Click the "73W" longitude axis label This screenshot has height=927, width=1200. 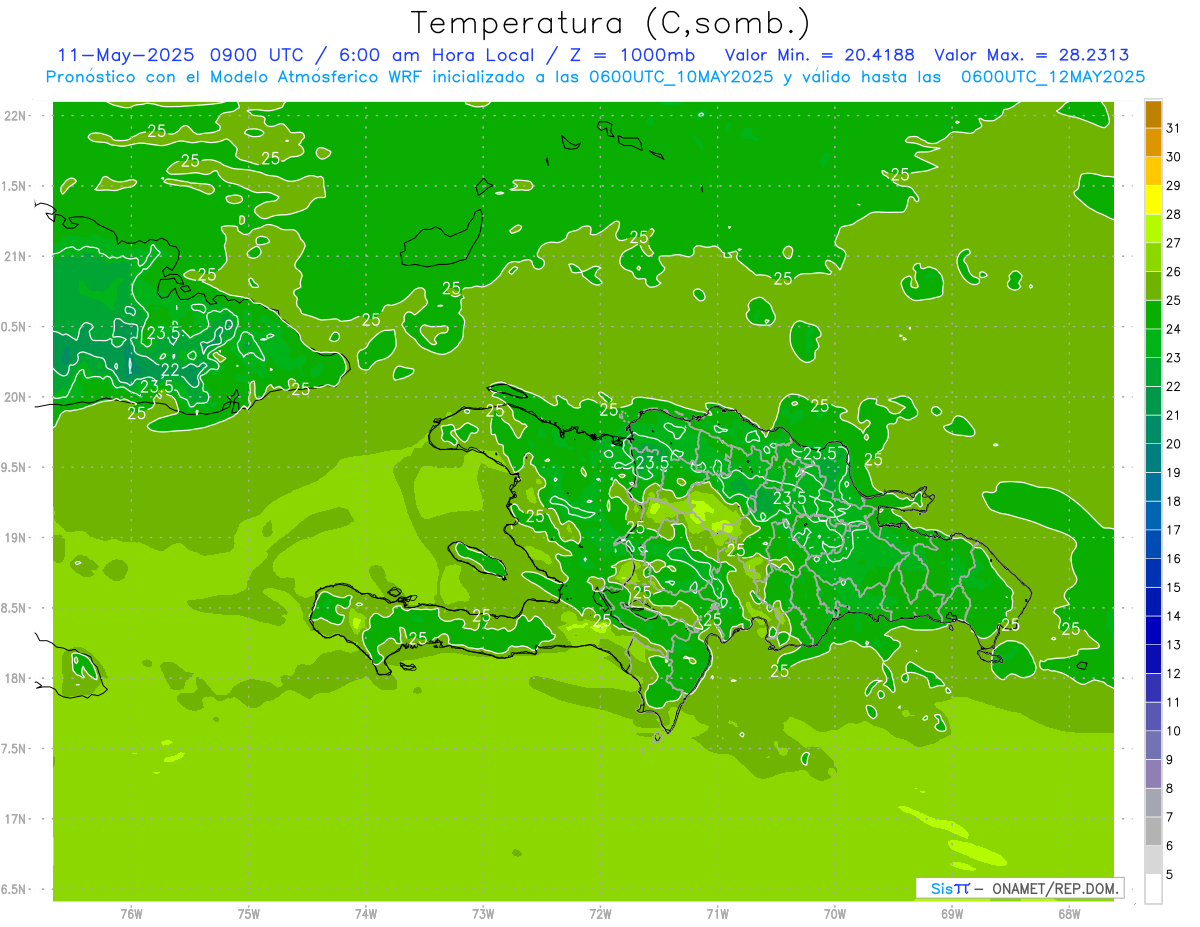click(x=483, y=914)
